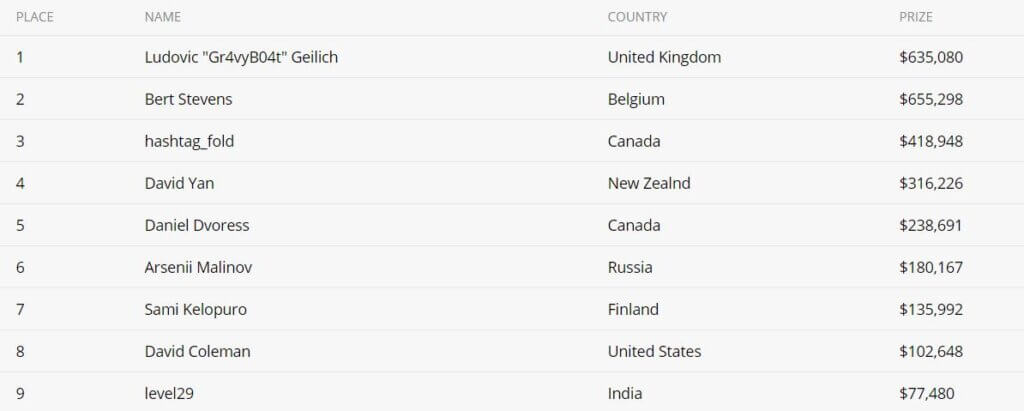Click the COUNTRY column header
Image resolution: width=1024 pixels, height=411 pixels.
point(637,17)
